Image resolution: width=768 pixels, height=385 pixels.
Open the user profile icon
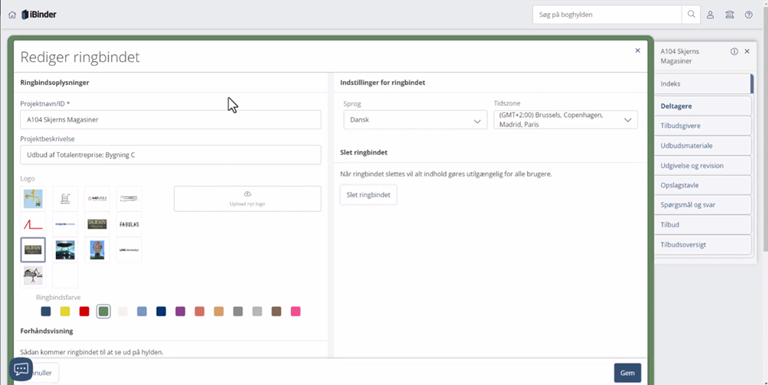tap(710, 15)
